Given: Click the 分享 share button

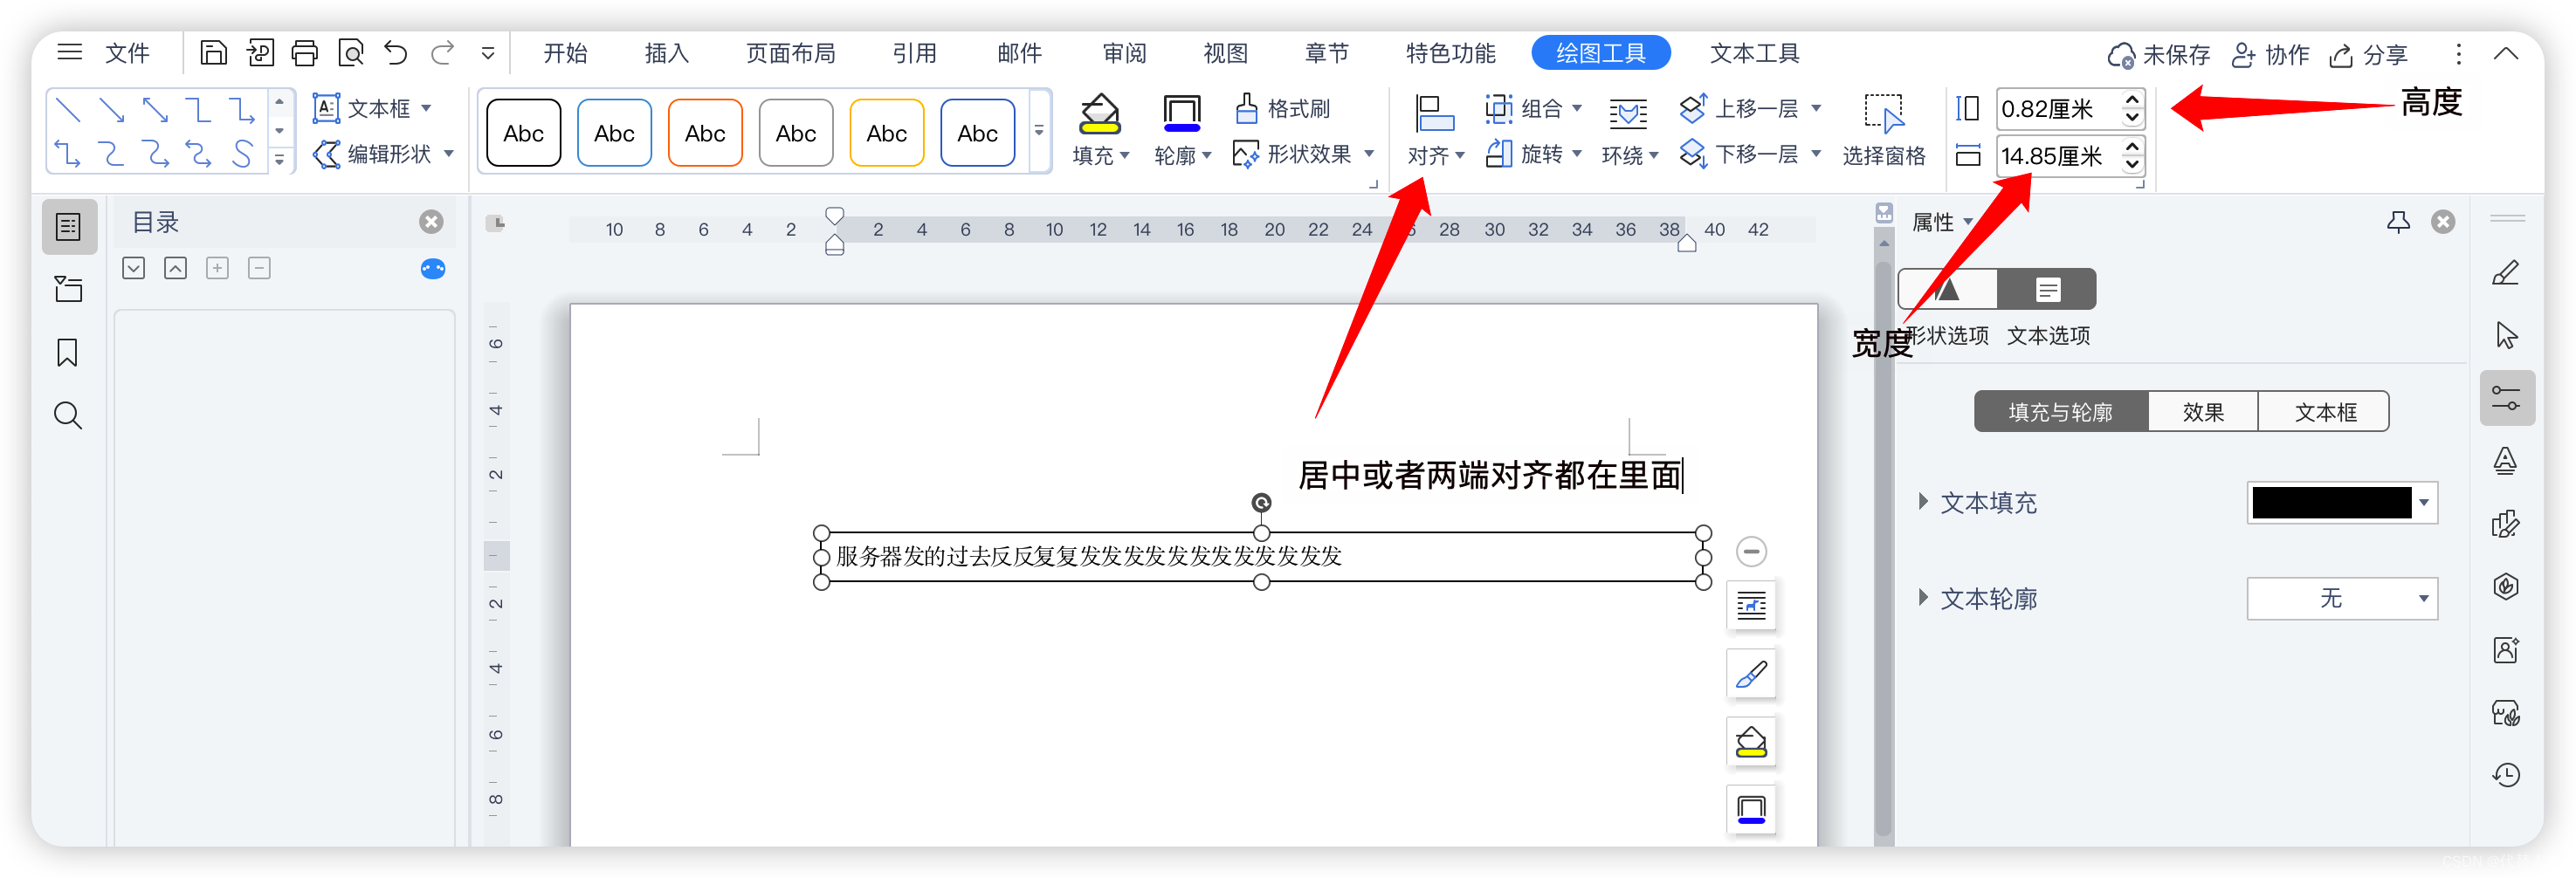Looking at the screenshot, I should point(2368,54).
